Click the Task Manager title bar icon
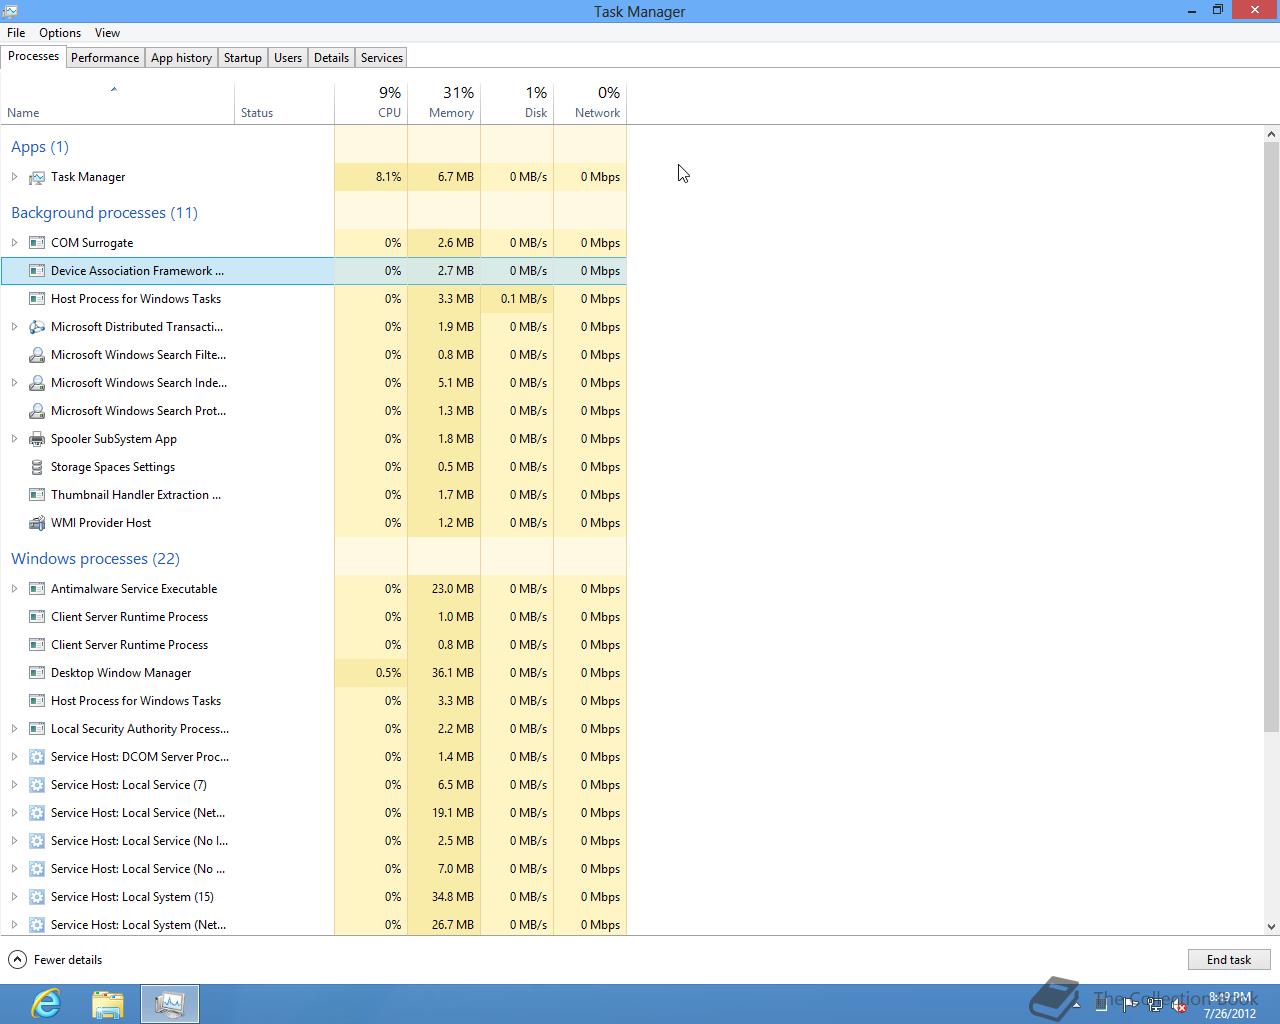 [9, 11]
